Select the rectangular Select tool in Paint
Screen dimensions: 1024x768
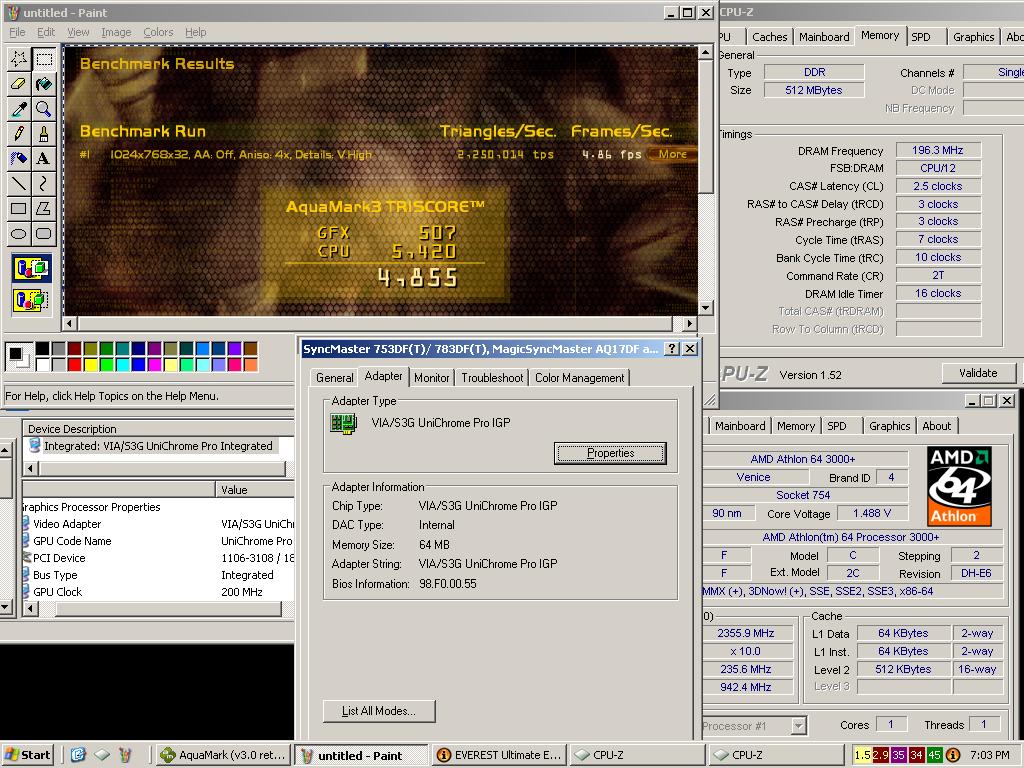coord(44,59)
